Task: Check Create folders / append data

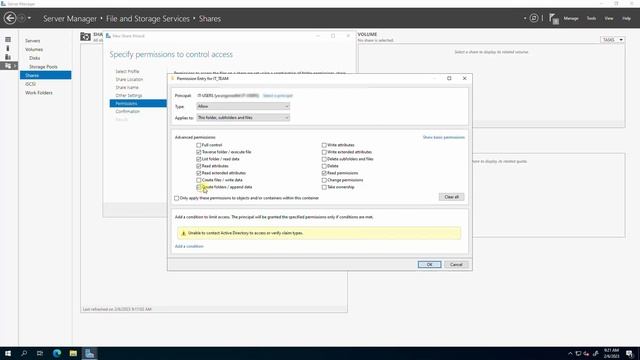Action: 199,187
